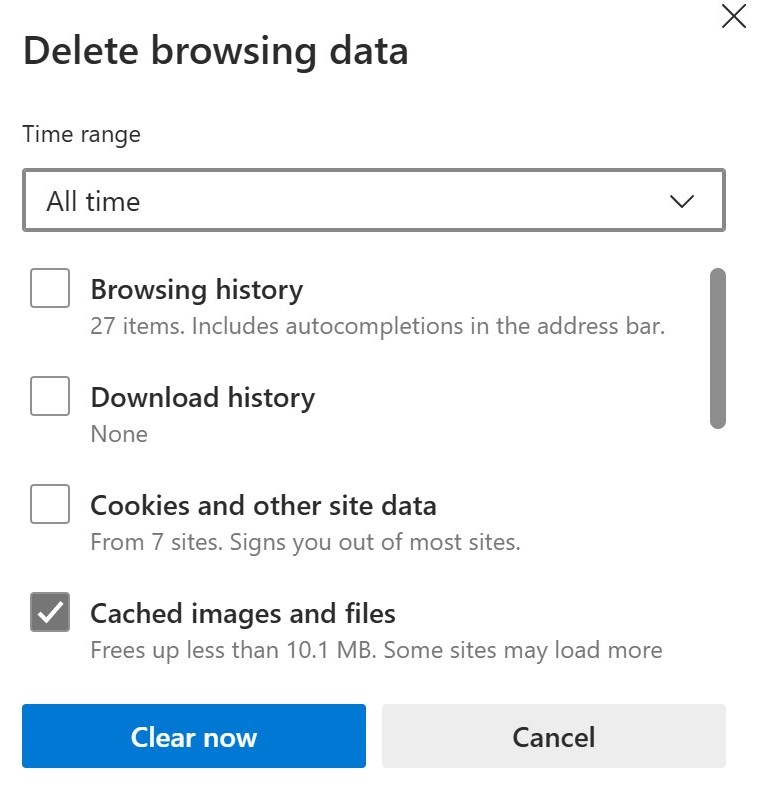Click the Delete browsing data heading
Viewport: 763px width, 790px height.
point(215,51)
